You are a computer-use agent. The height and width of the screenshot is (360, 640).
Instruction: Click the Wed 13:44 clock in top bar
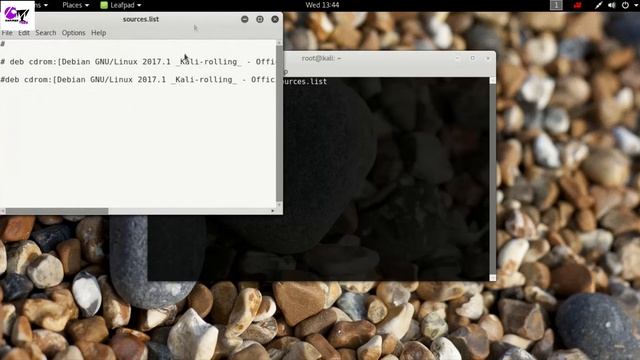click(322, 5)
